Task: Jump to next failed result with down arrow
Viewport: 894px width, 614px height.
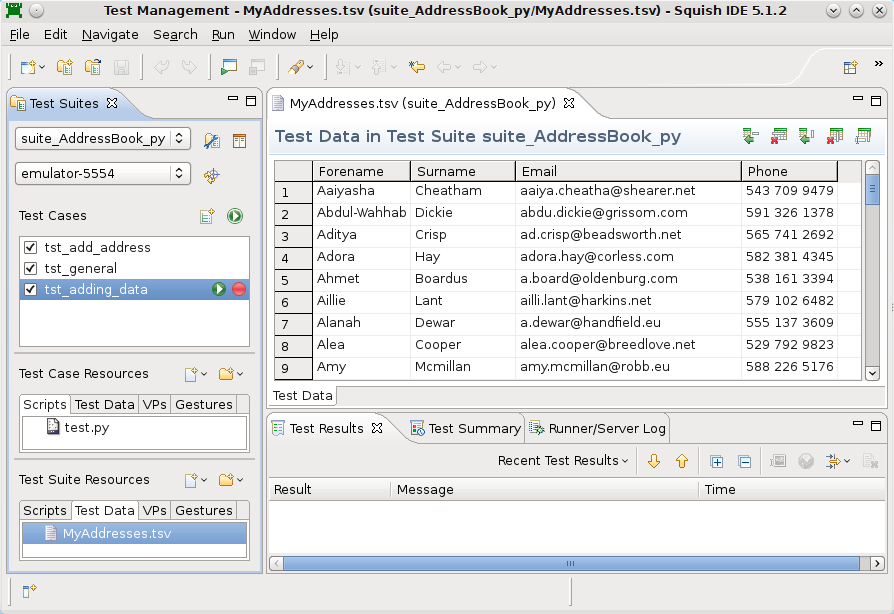Action: click(x=654, y=461)
